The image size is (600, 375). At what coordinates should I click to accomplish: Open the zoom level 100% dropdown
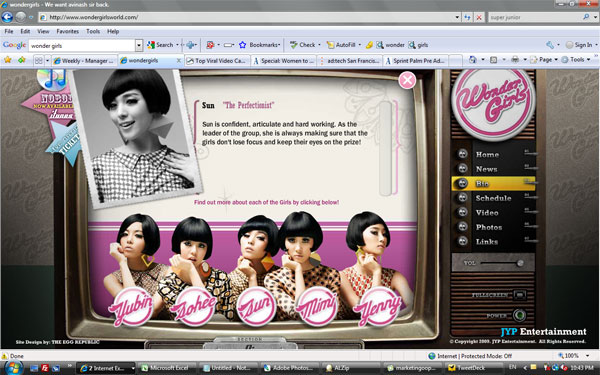pos(587,355)
